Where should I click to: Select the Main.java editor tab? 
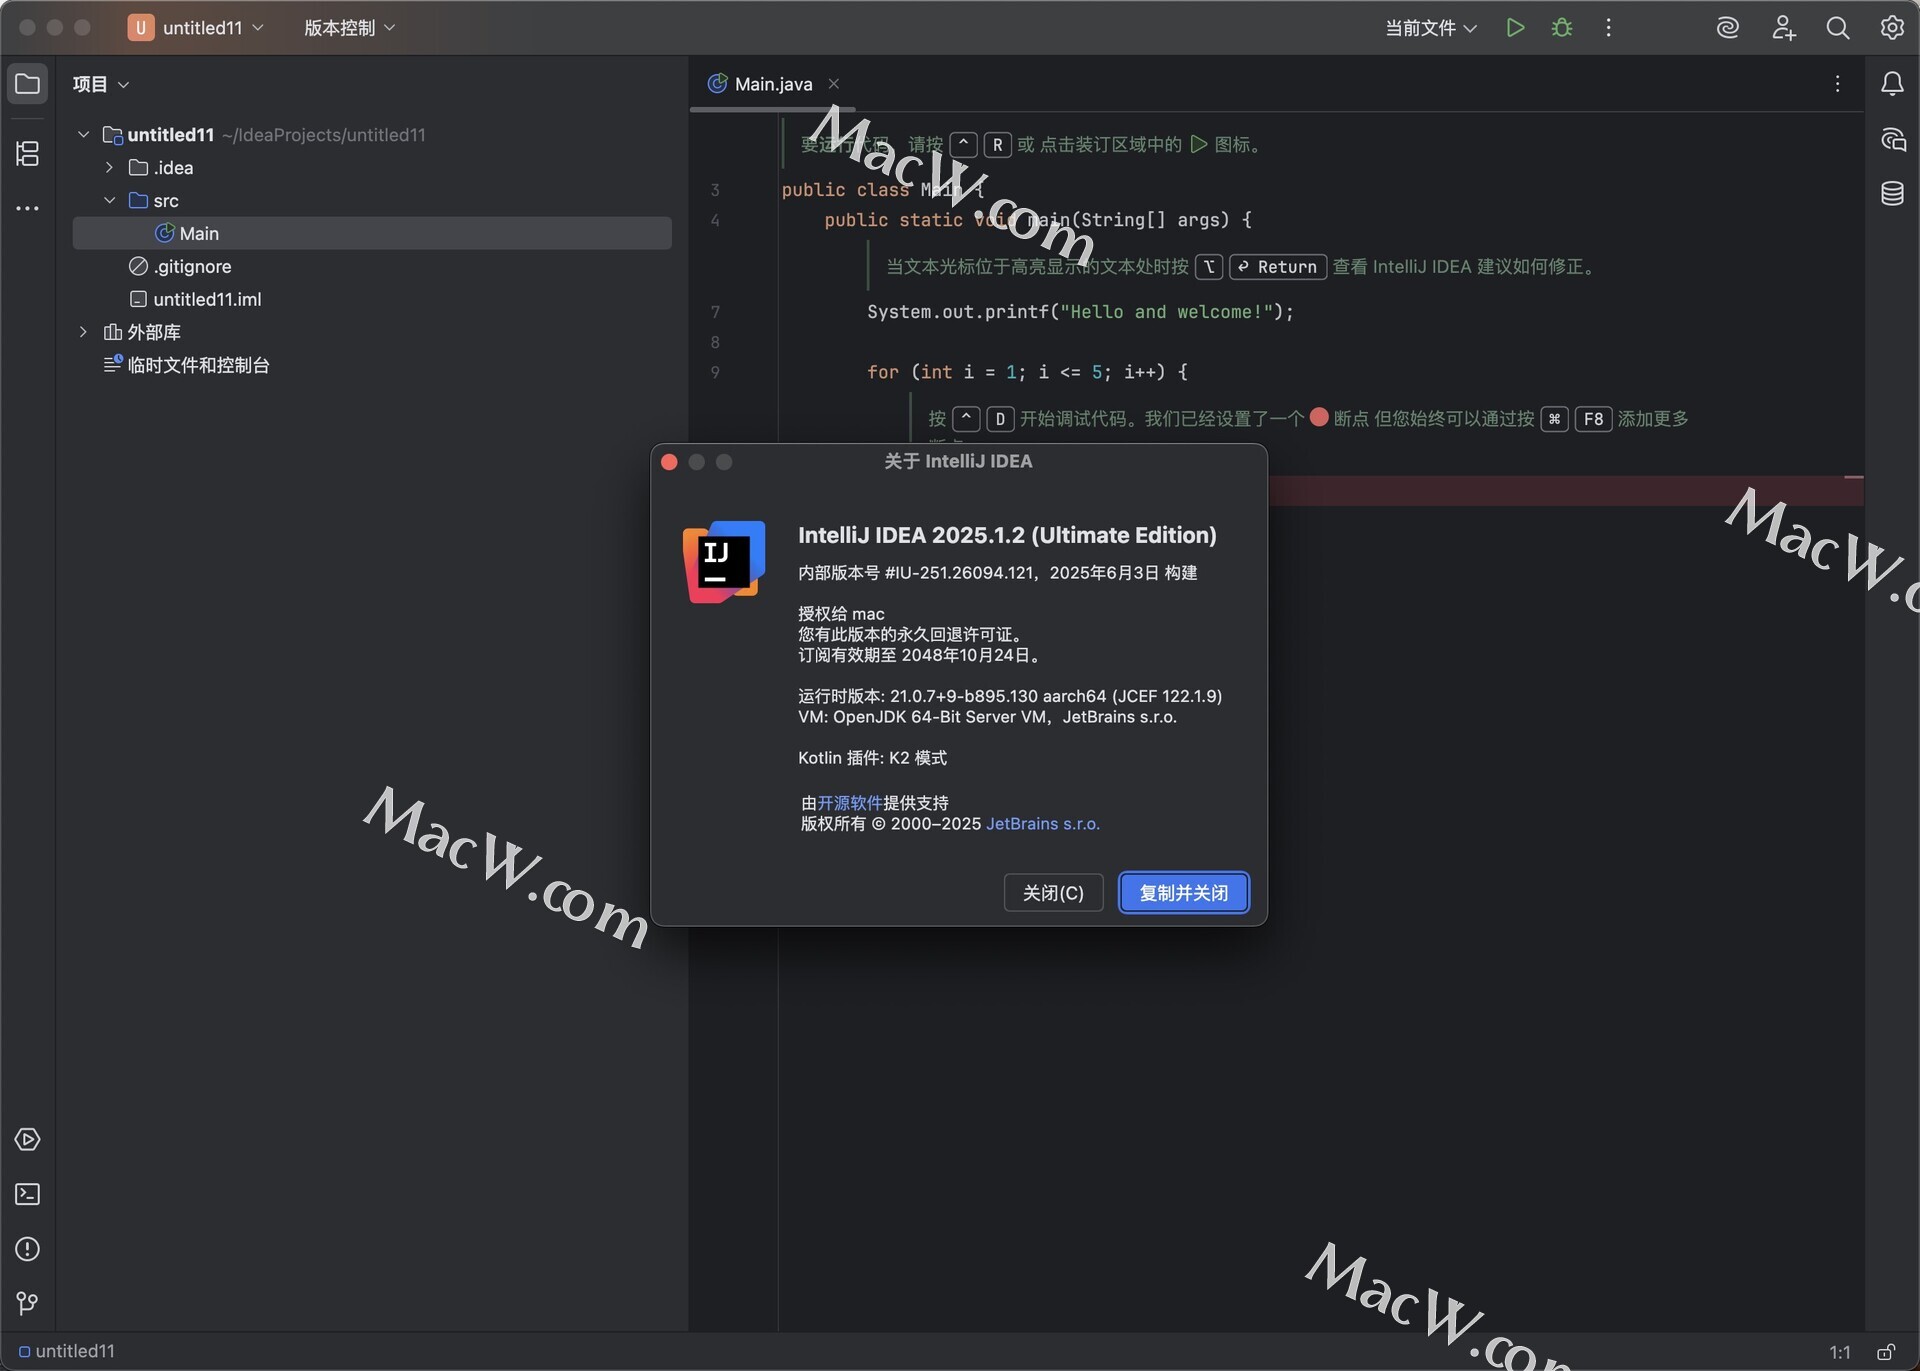tap(772, 84)
